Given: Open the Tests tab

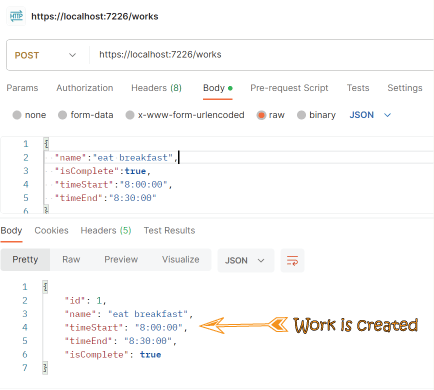Looking at the screenshot, I should point(358,88).
